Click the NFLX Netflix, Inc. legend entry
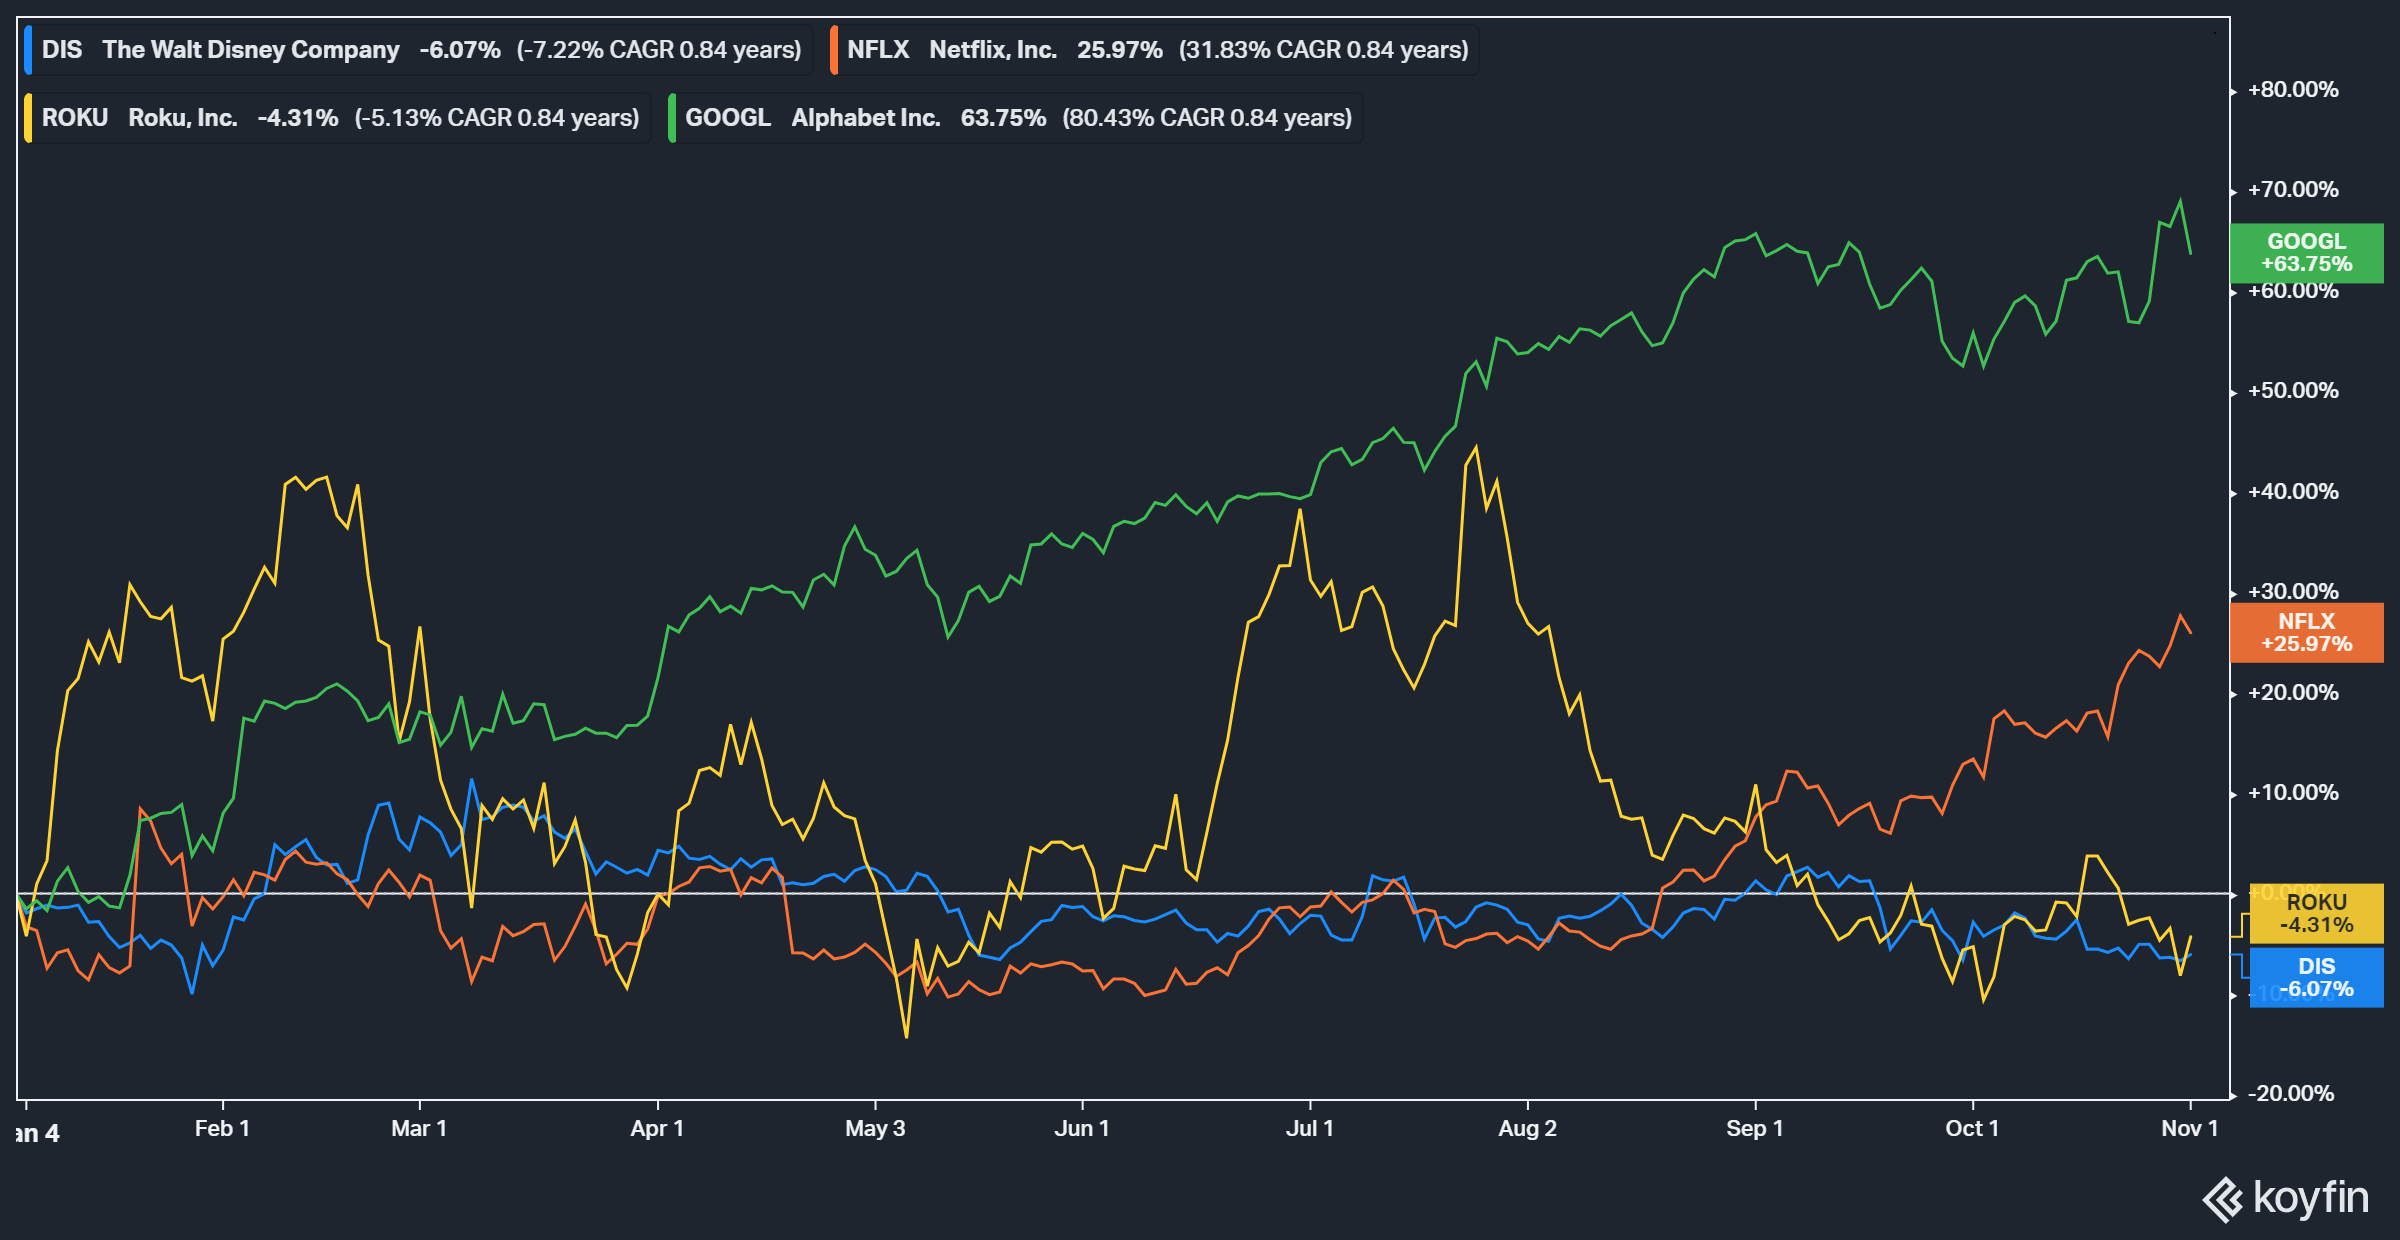Viewport: 2400px width, 1240px height. (x=1154, y=50)
